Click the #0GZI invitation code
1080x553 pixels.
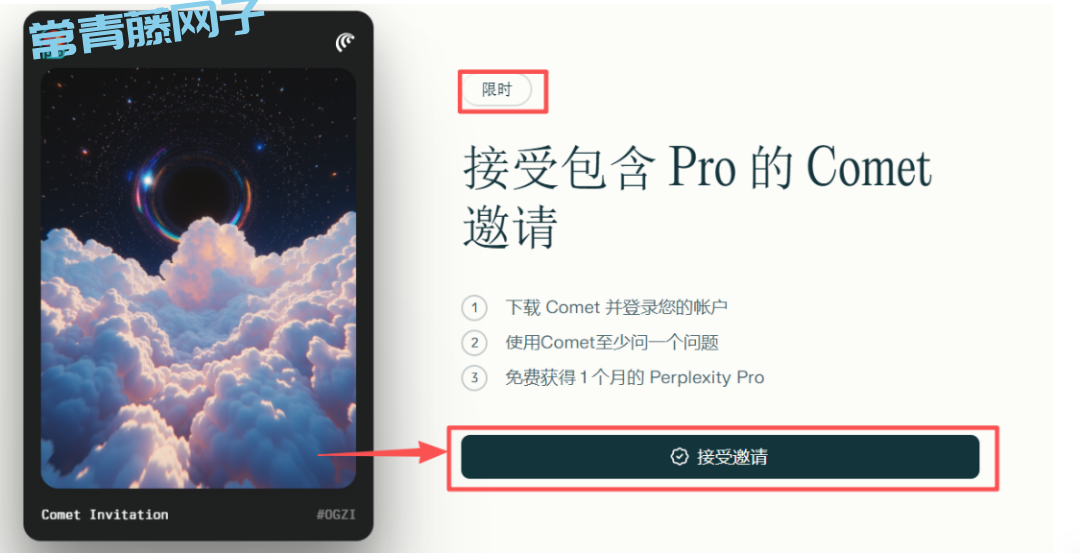coord(336,514)
